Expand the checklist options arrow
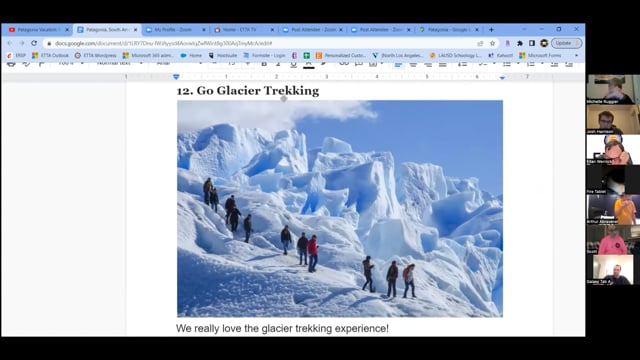 pos(494,64)
